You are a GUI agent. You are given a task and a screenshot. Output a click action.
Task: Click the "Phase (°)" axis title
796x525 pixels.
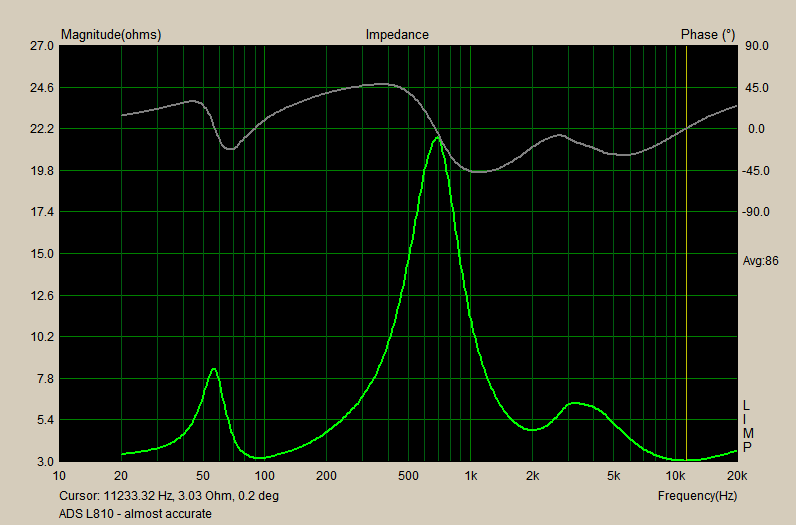(x=708, y=35)
